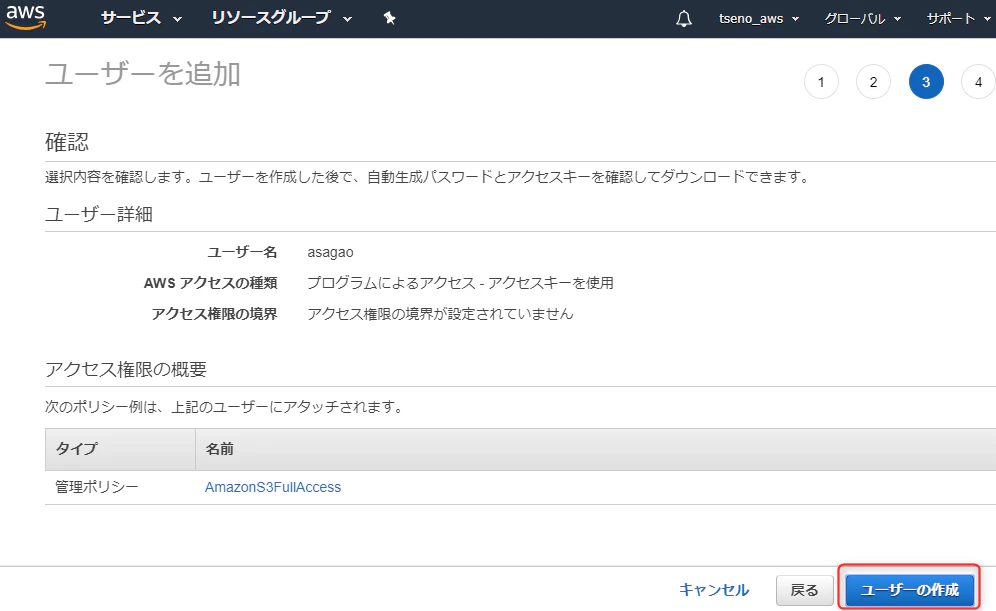Screen dimensions: 996x611
Task: Click the 確認 section heading
Action: [67, 142]
